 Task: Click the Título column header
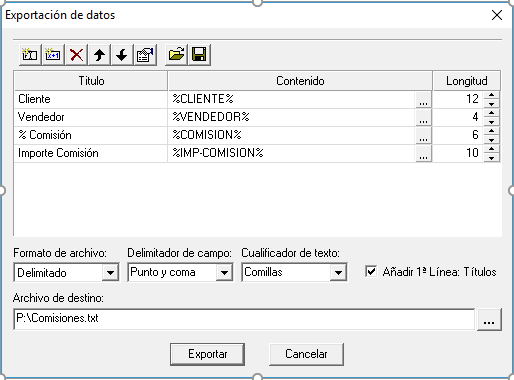click(x=91, y=81)
